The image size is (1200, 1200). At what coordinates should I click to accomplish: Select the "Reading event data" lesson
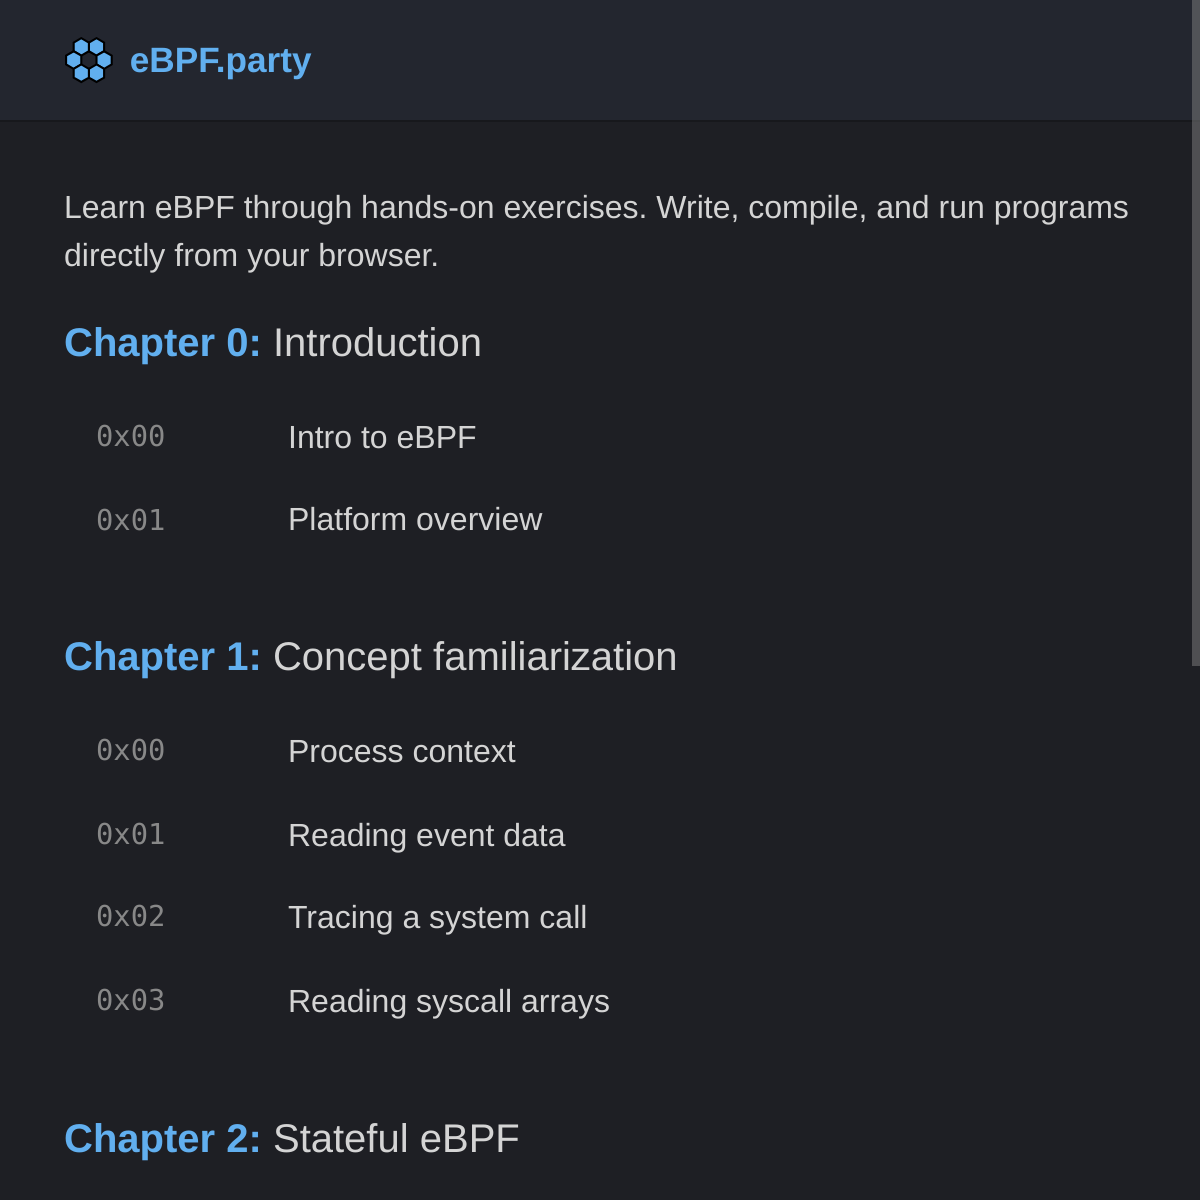pos(427,835)
